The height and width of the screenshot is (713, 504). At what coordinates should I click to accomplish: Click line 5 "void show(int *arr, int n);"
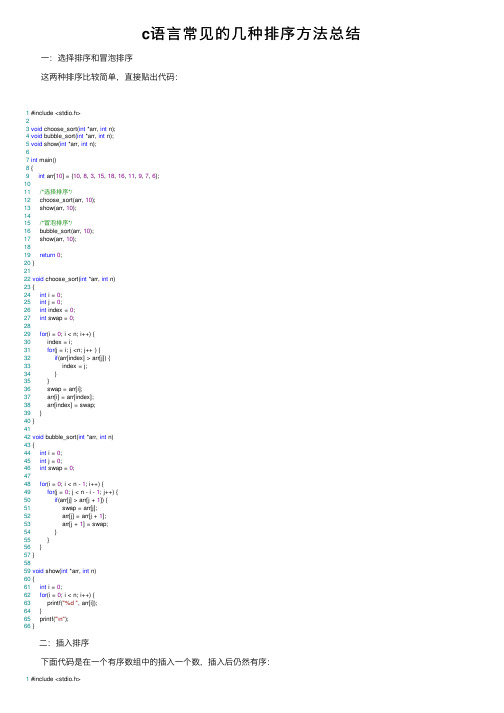(63, 144)
